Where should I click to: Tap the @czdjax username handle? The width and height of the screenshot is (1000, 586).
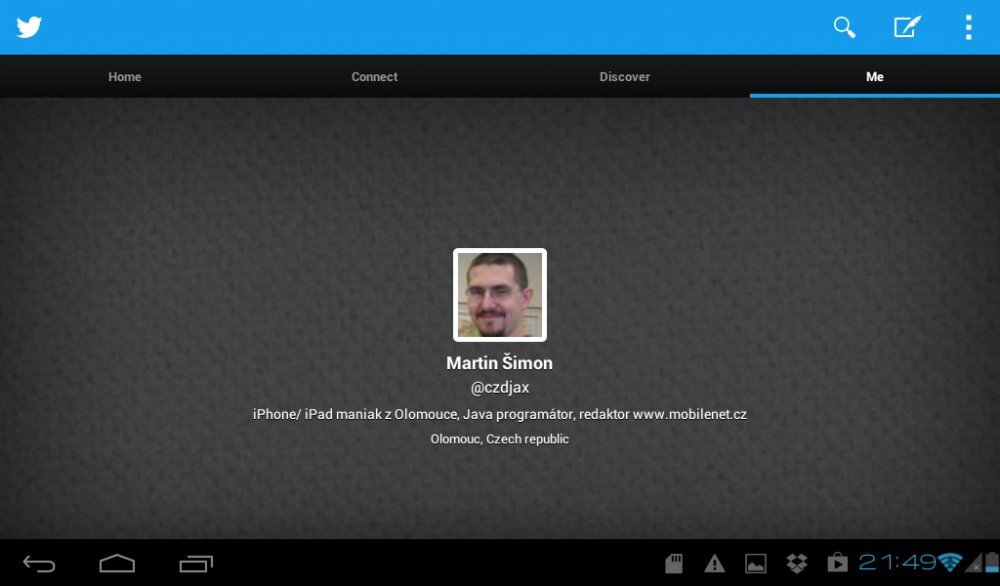500,388
